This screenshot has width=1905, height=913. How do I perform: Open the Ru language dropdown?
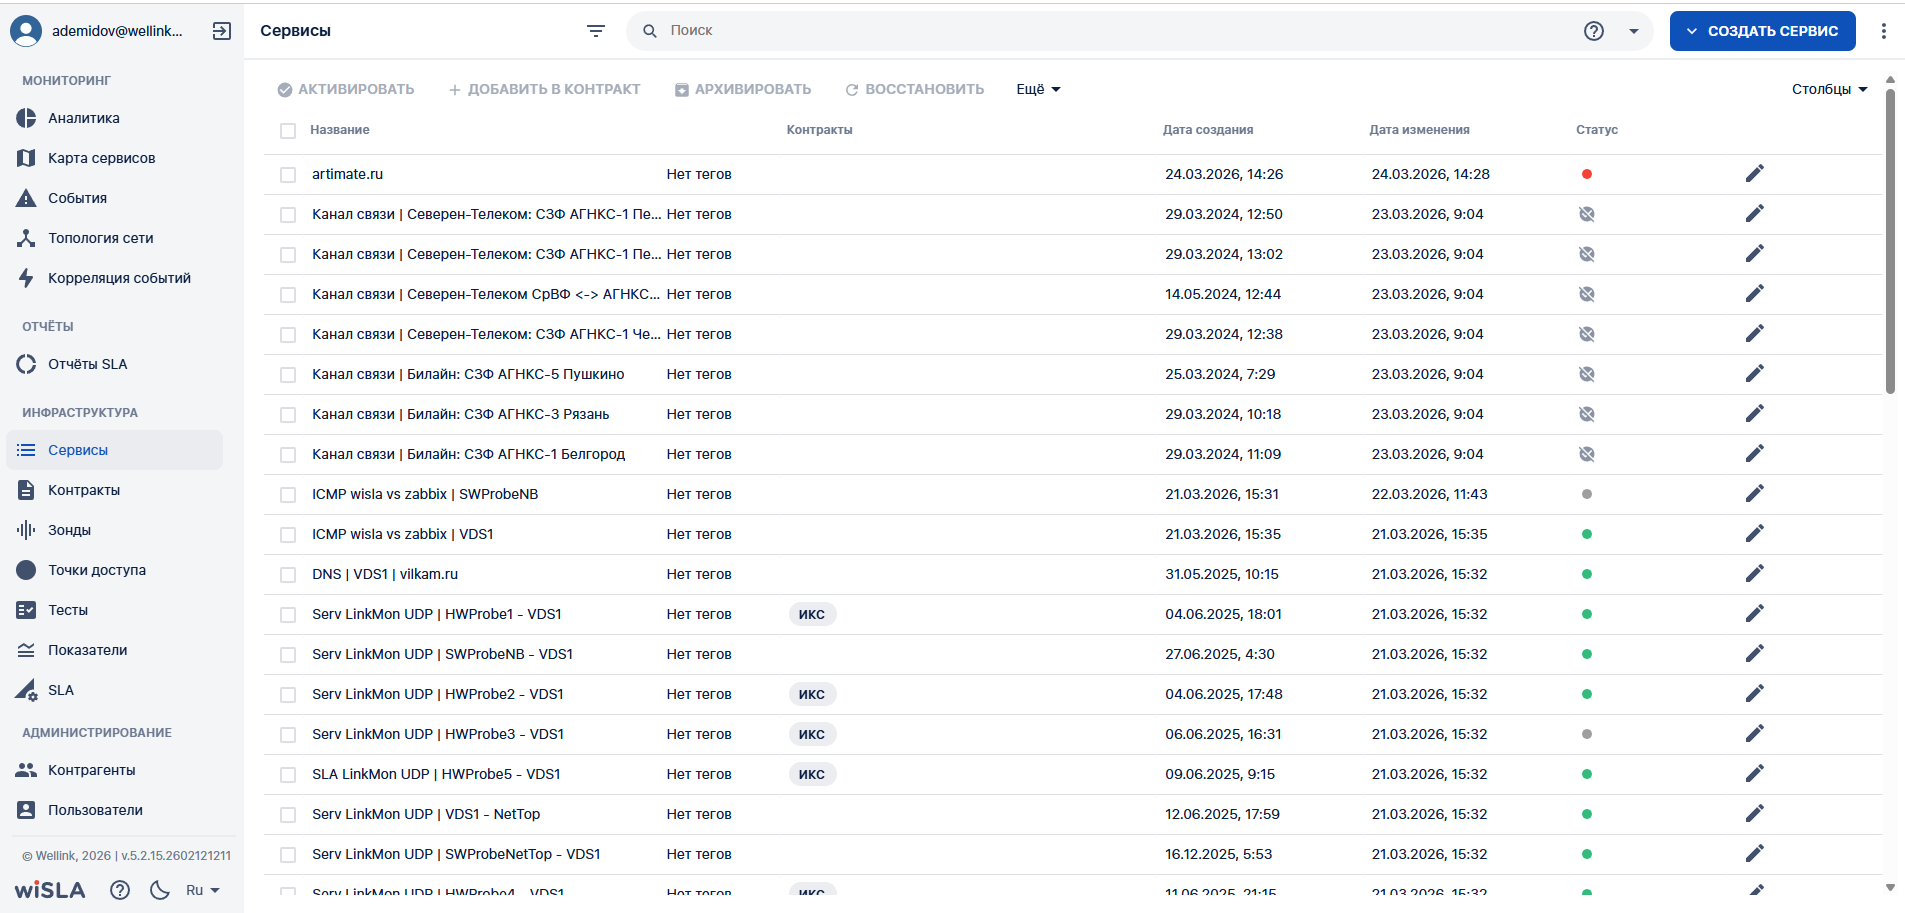203,890
